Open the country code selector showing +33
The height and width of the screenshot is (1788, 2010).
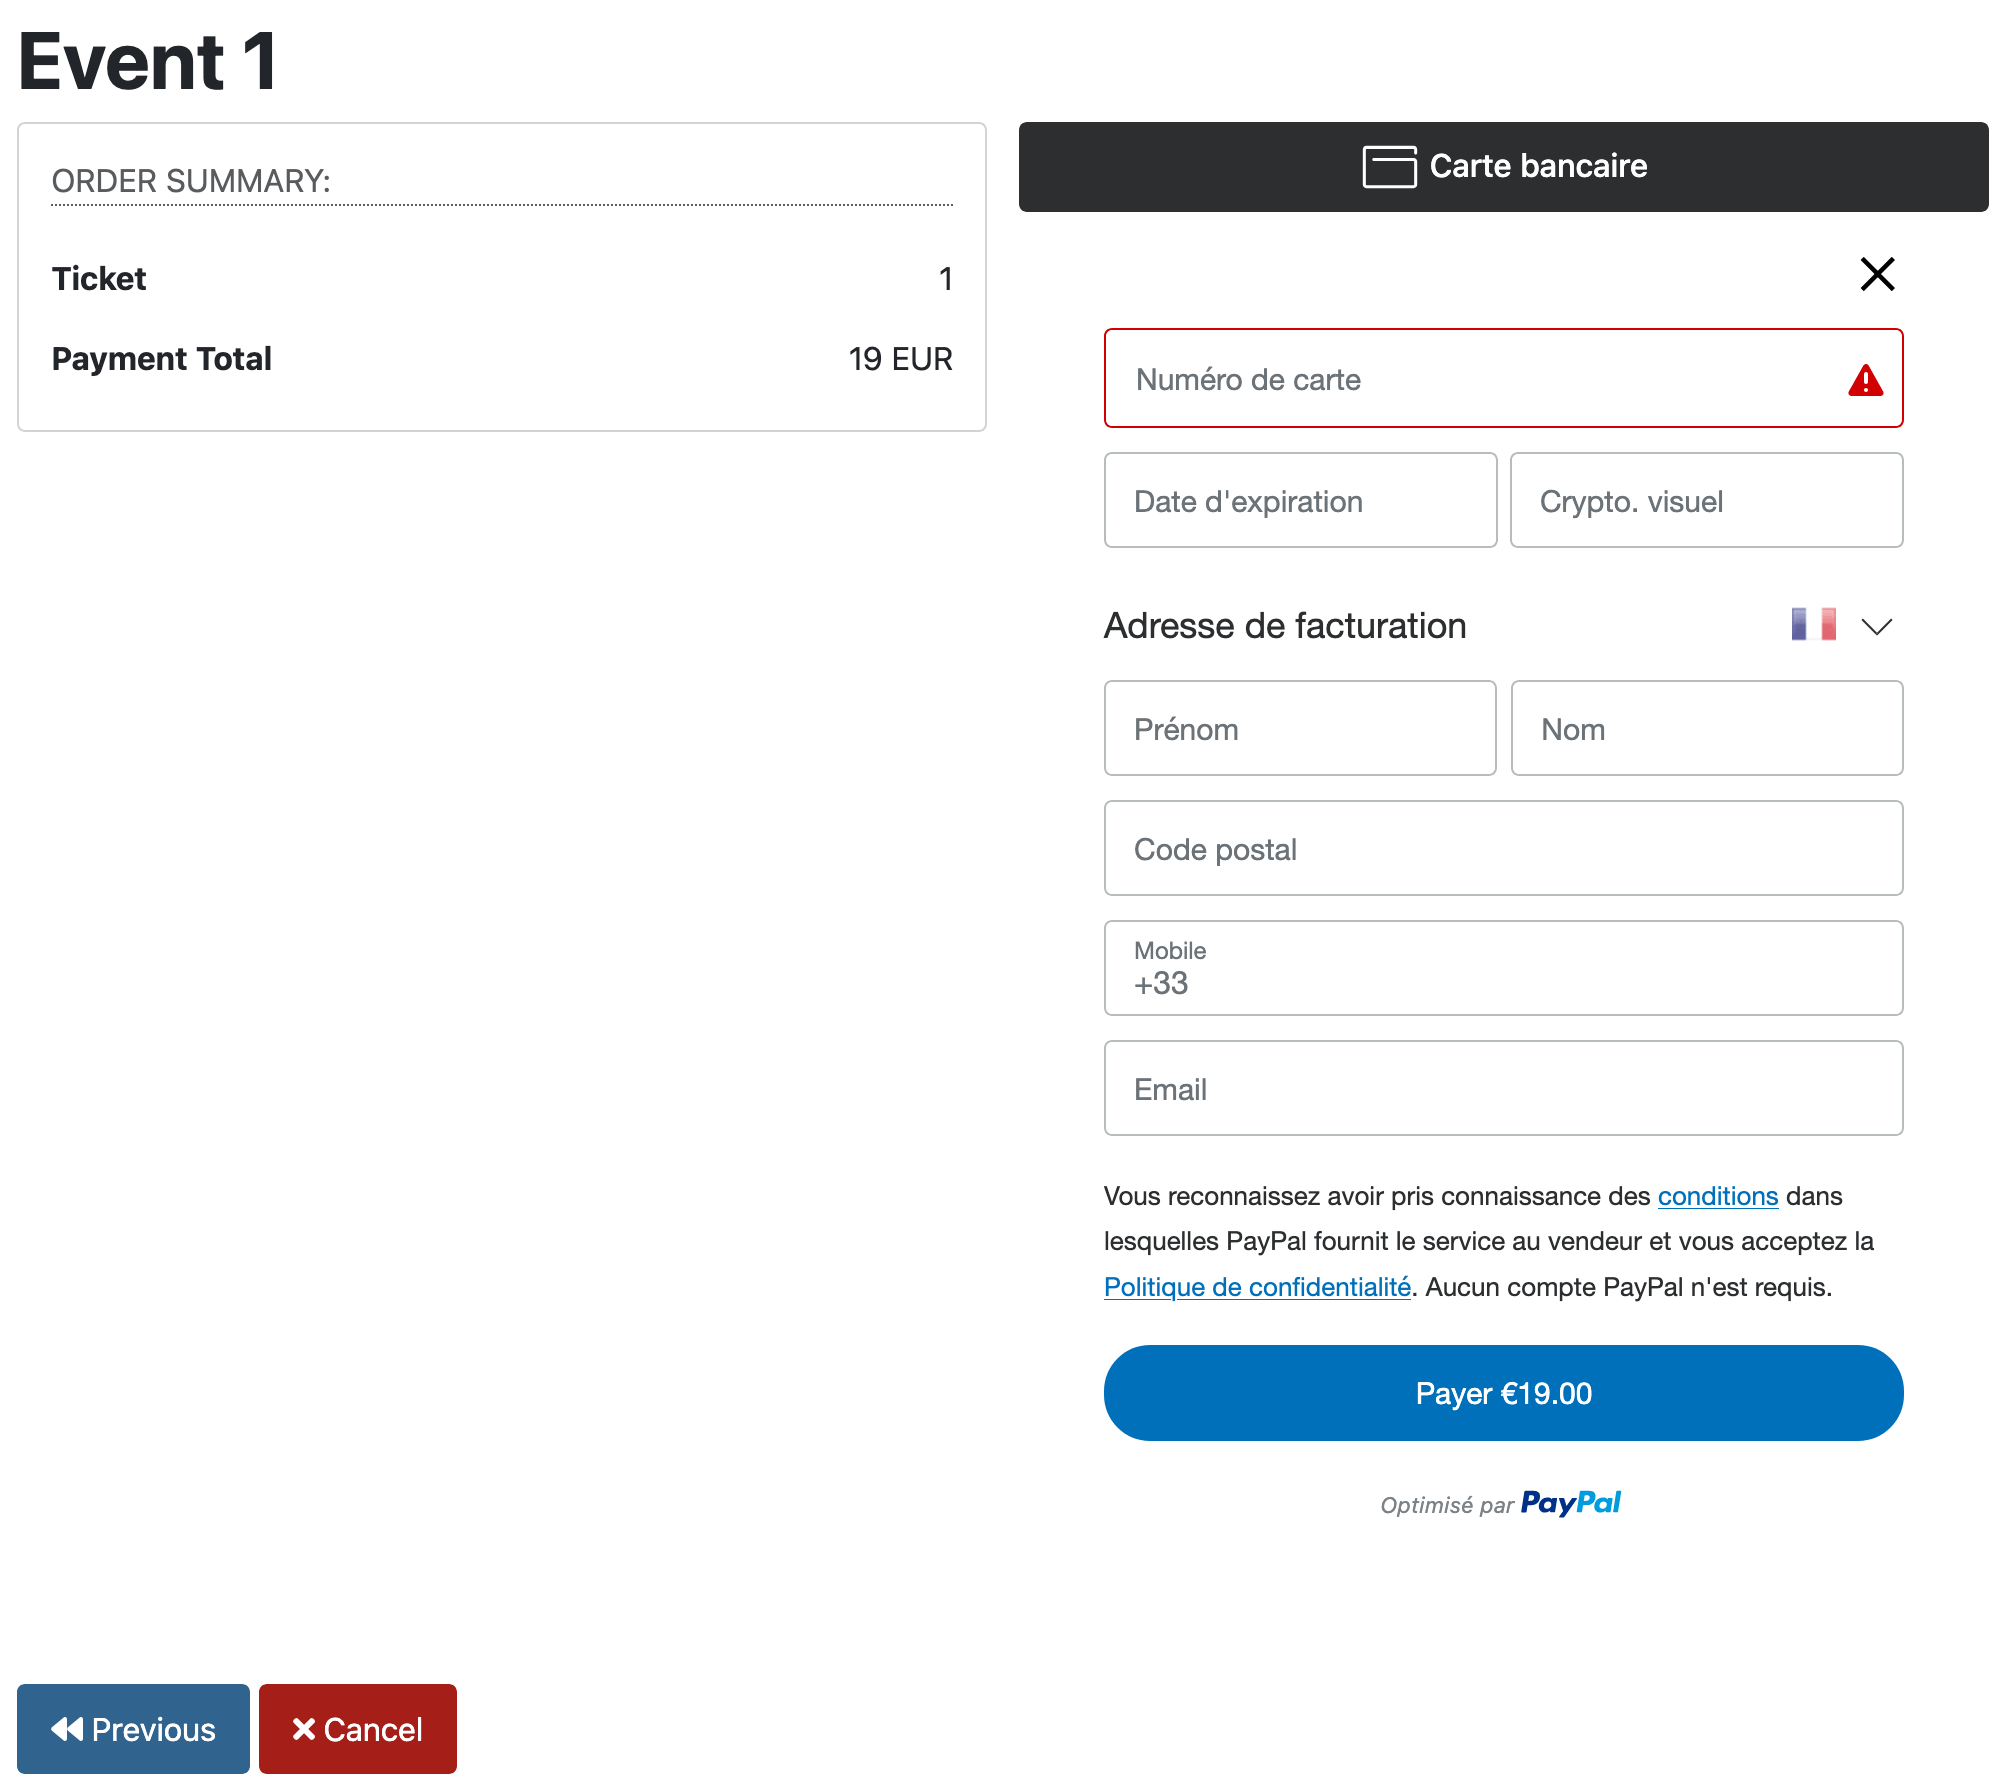(x=1160, y=983)
